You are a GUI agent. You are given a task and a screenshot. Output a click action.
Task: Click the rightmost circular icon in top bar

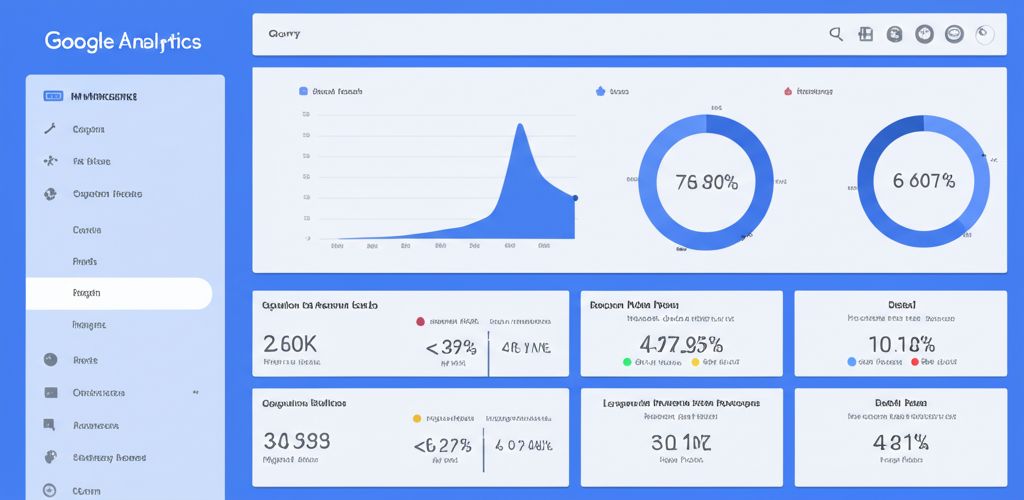coord(984,34)
